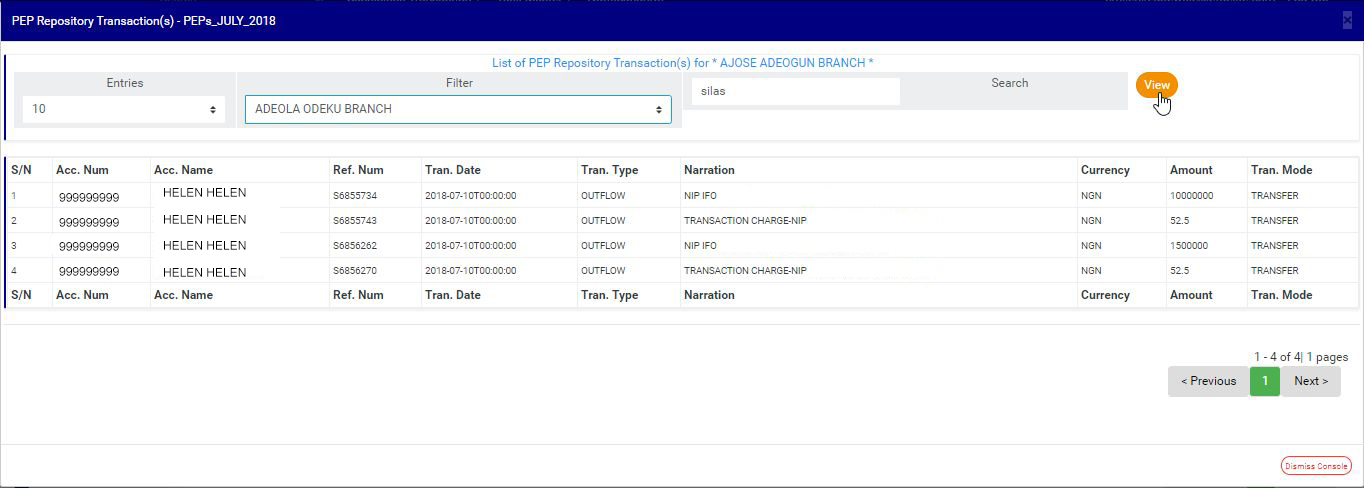The width and height of the screenshot is (1364, 488).
Task: Sort by Acc. Num in top header row
Action: click(x=82, y=170)
